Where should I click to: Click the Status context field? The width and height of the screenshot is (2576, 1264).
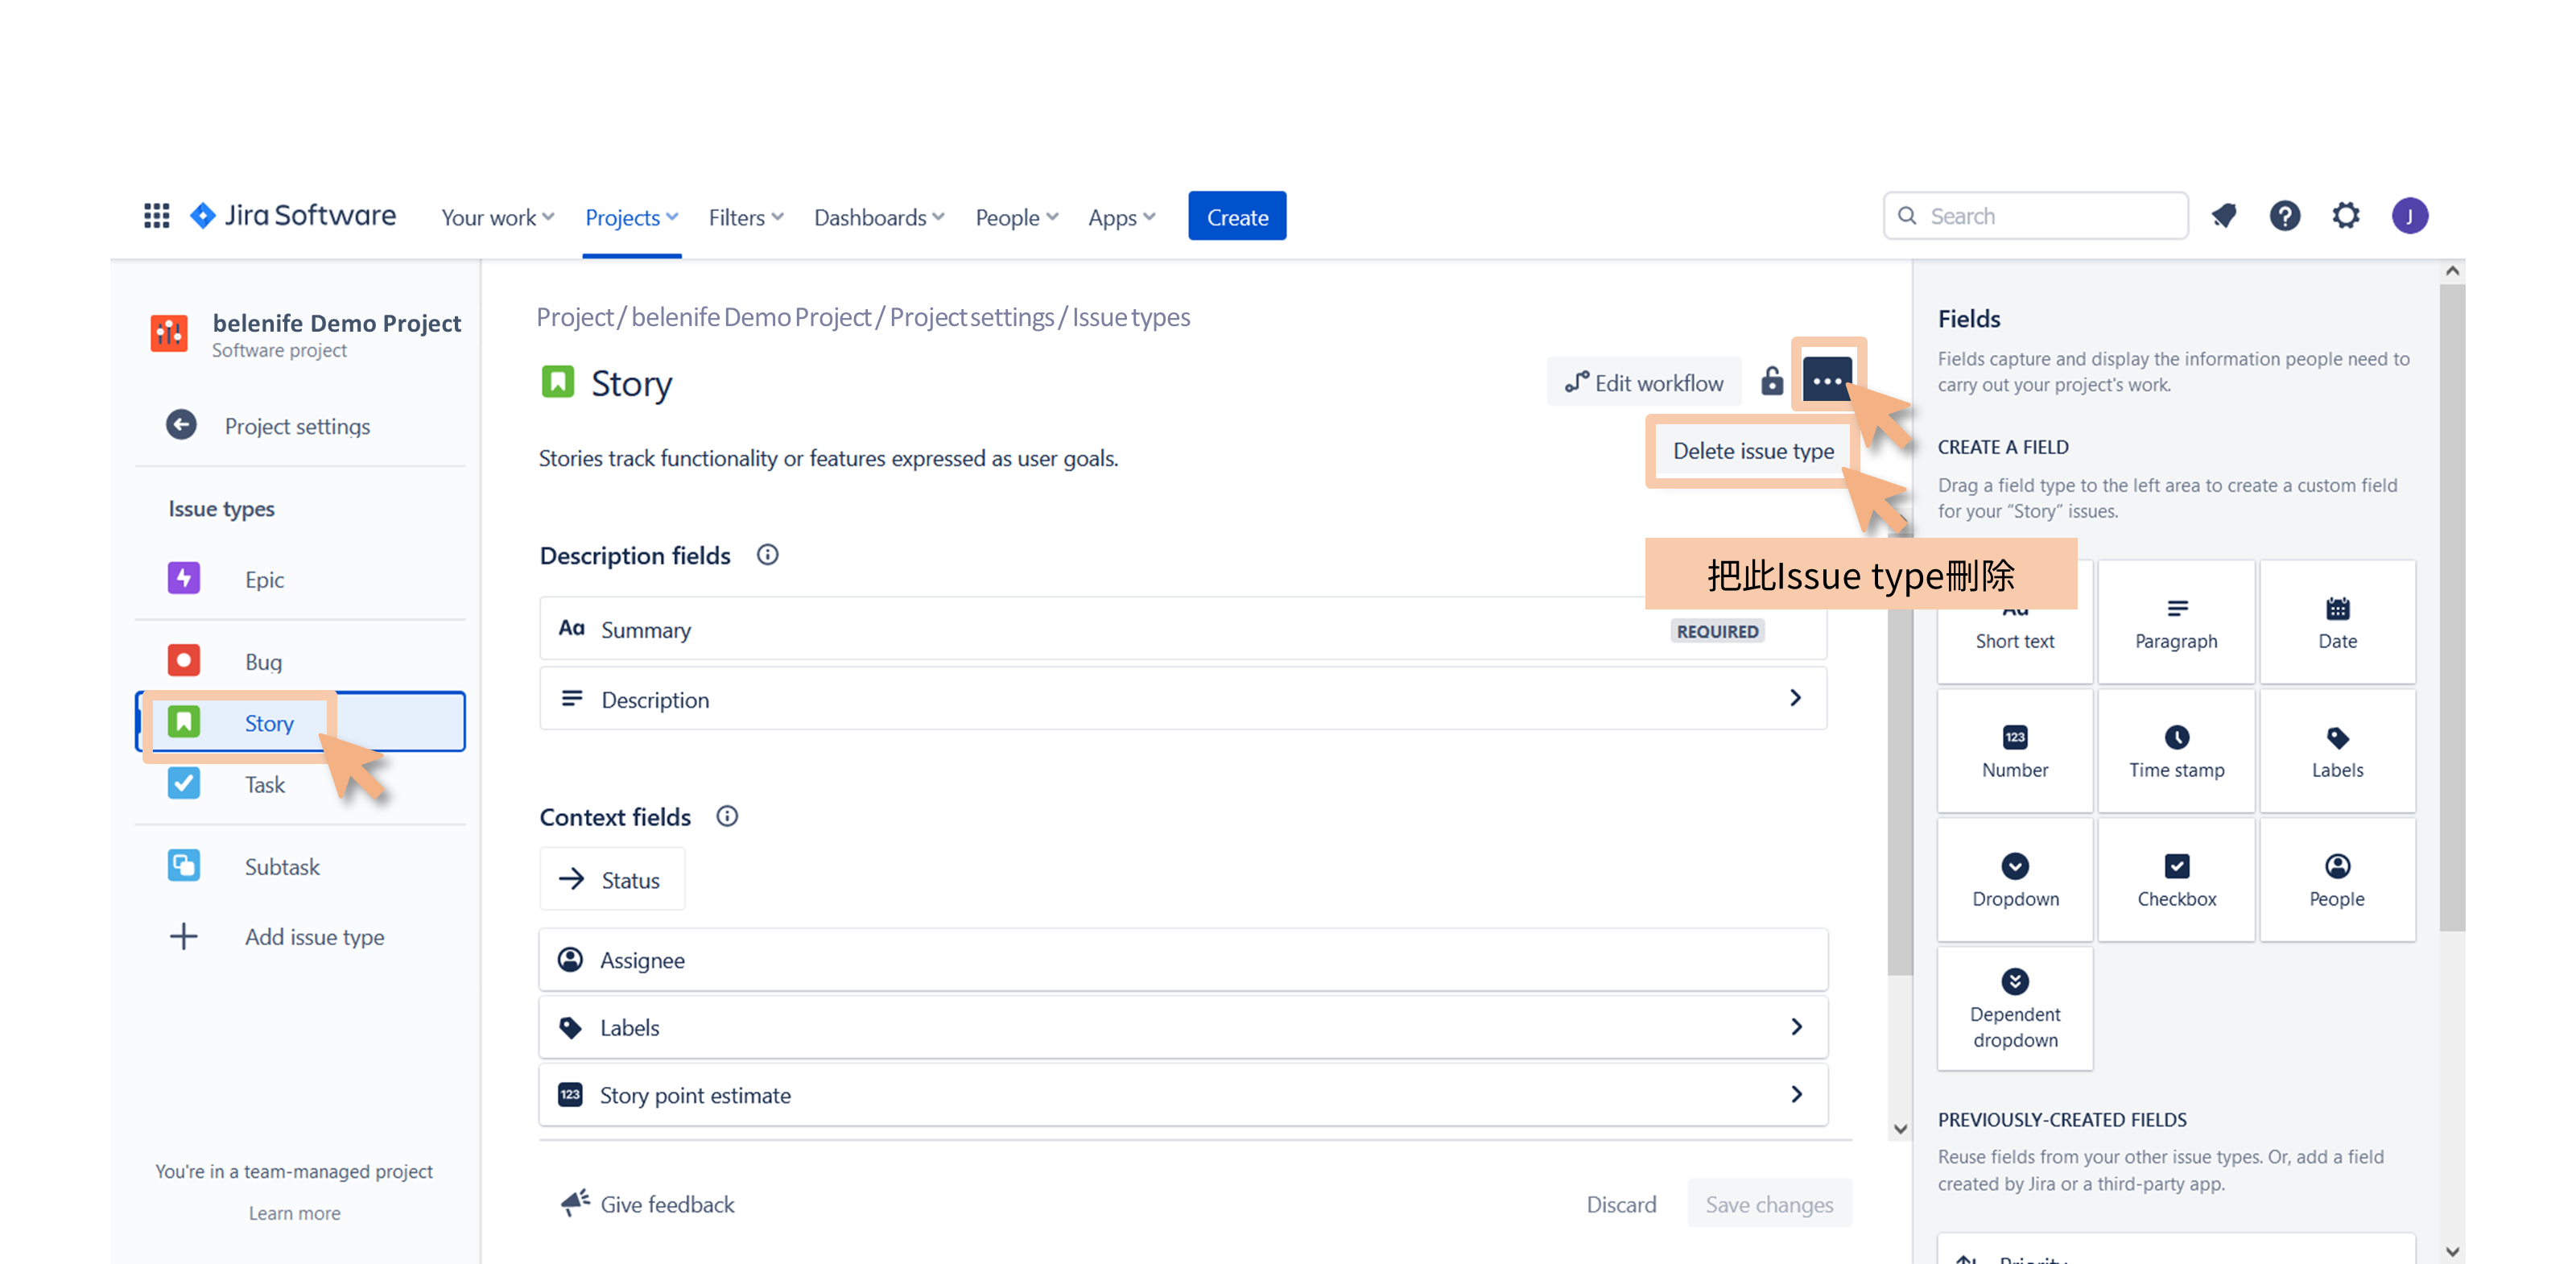point(612,879)
